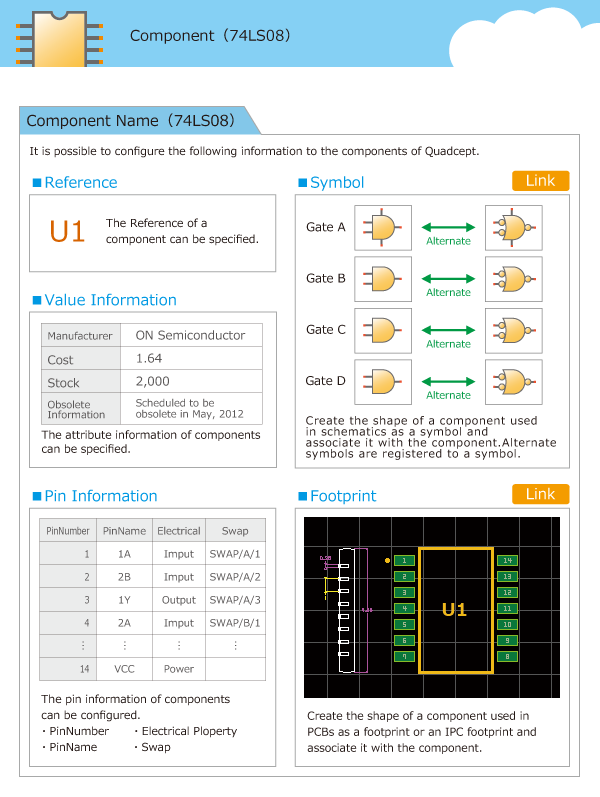Select the Gate B alternate symbol
Viewport: 600px width, 797px height.
pyautogui.click(x=514, y=279)
